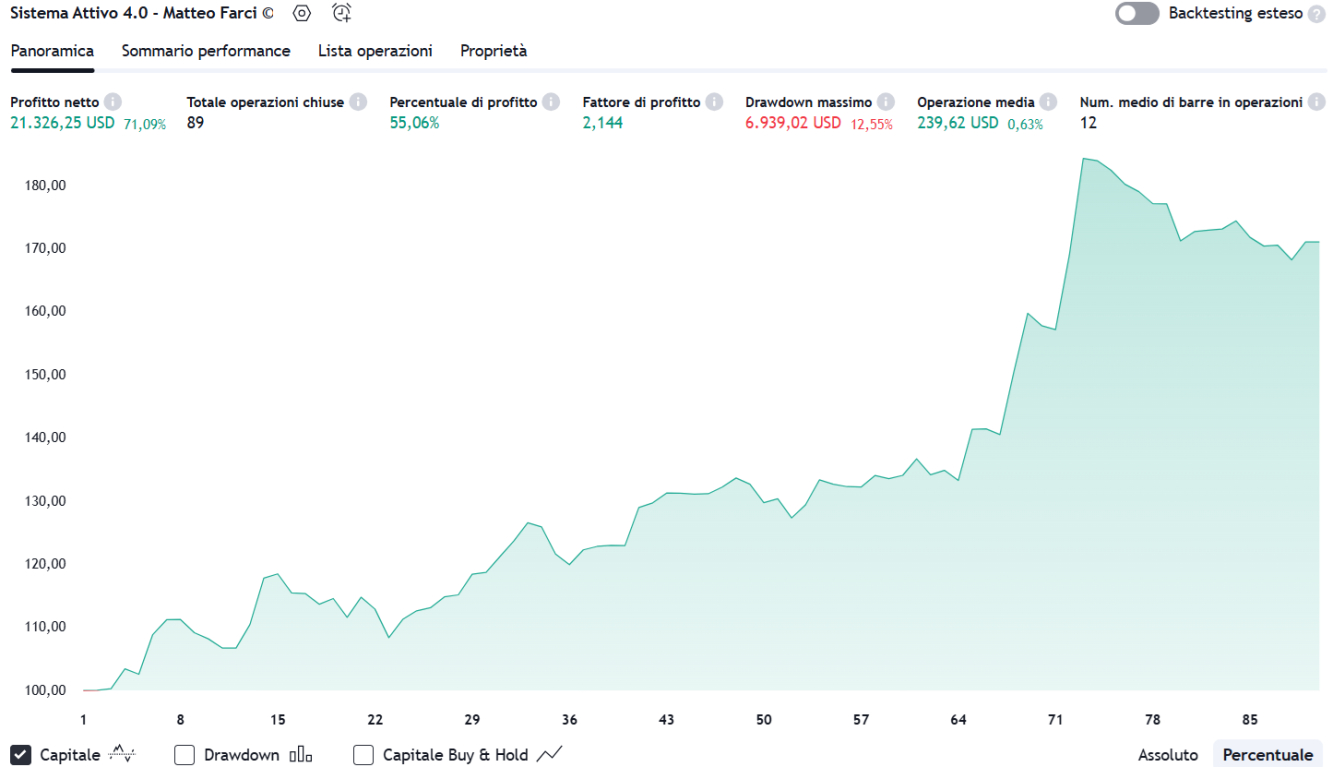Open the Proprietà tab
The width and height of the screenshot is (1332, 767).
click(x=493, y=51)
